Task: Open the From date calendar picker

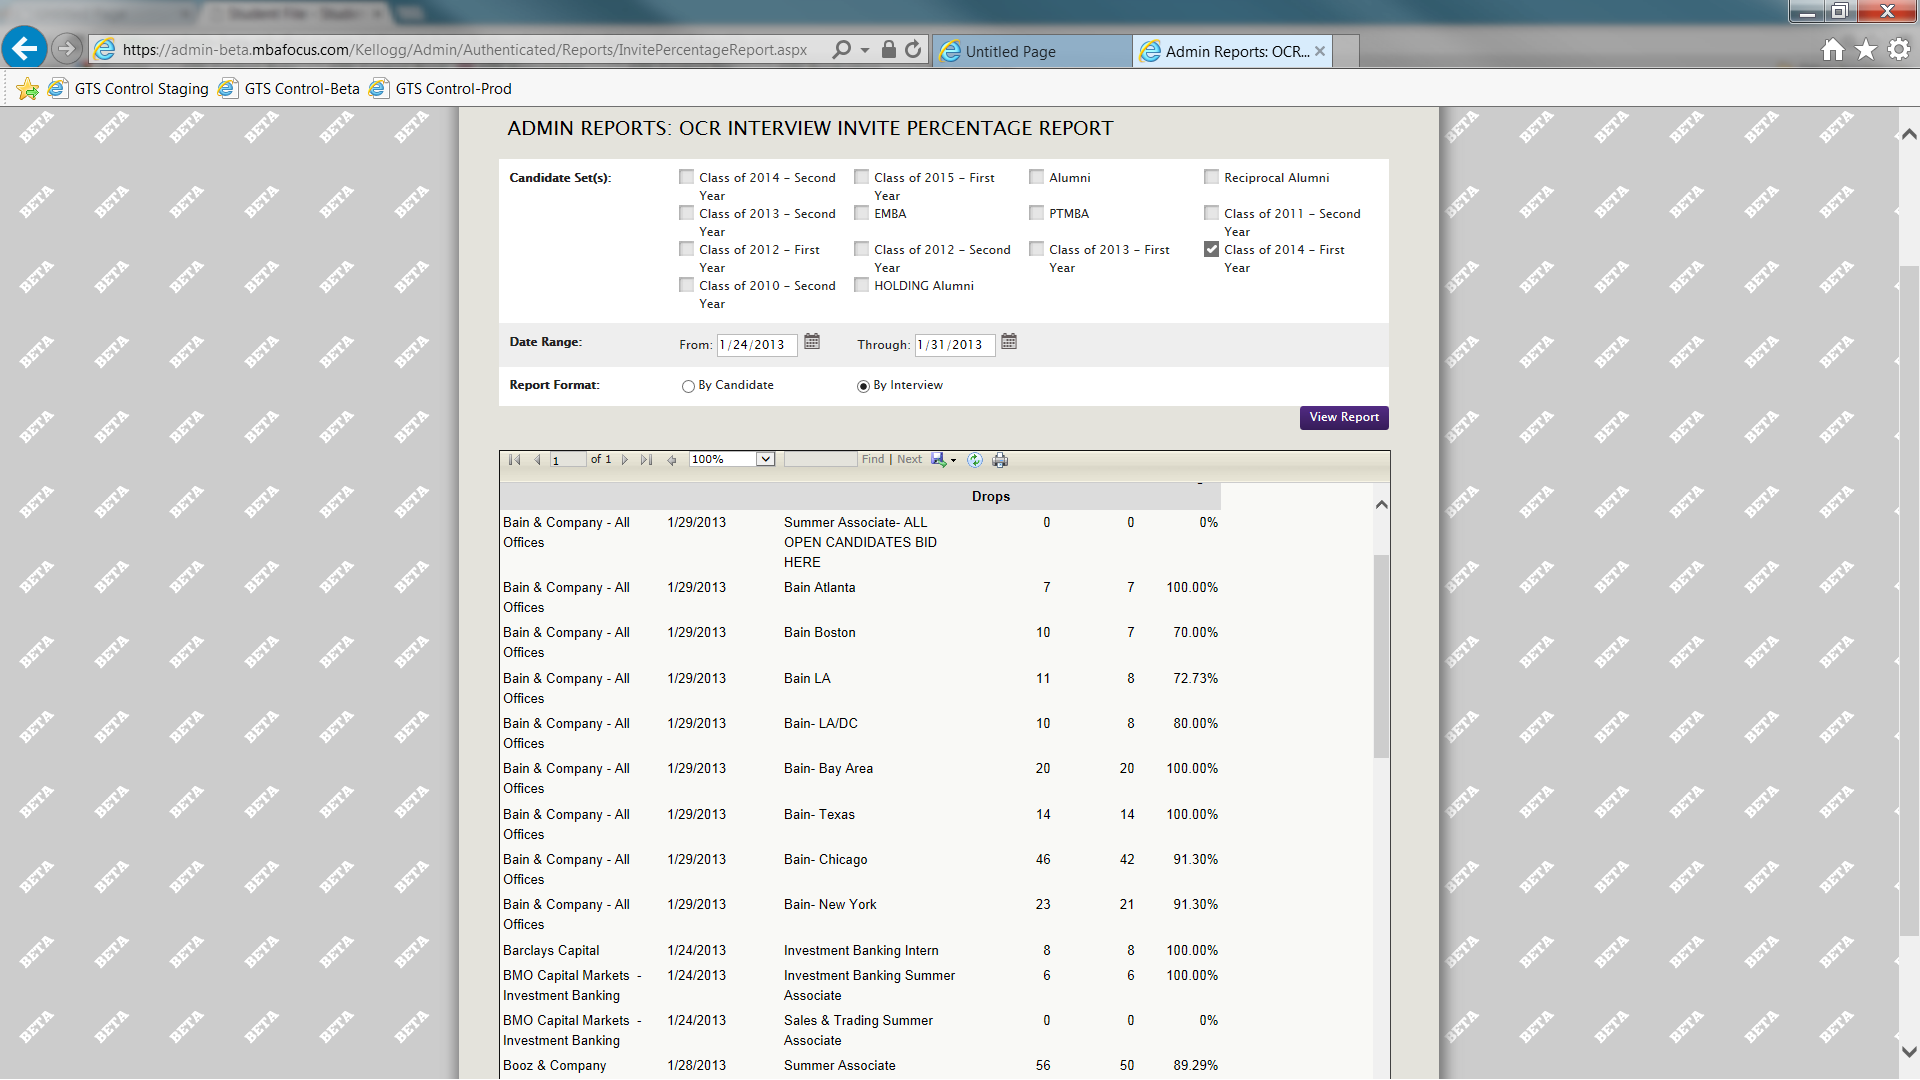Action: [x=812, y=342]
